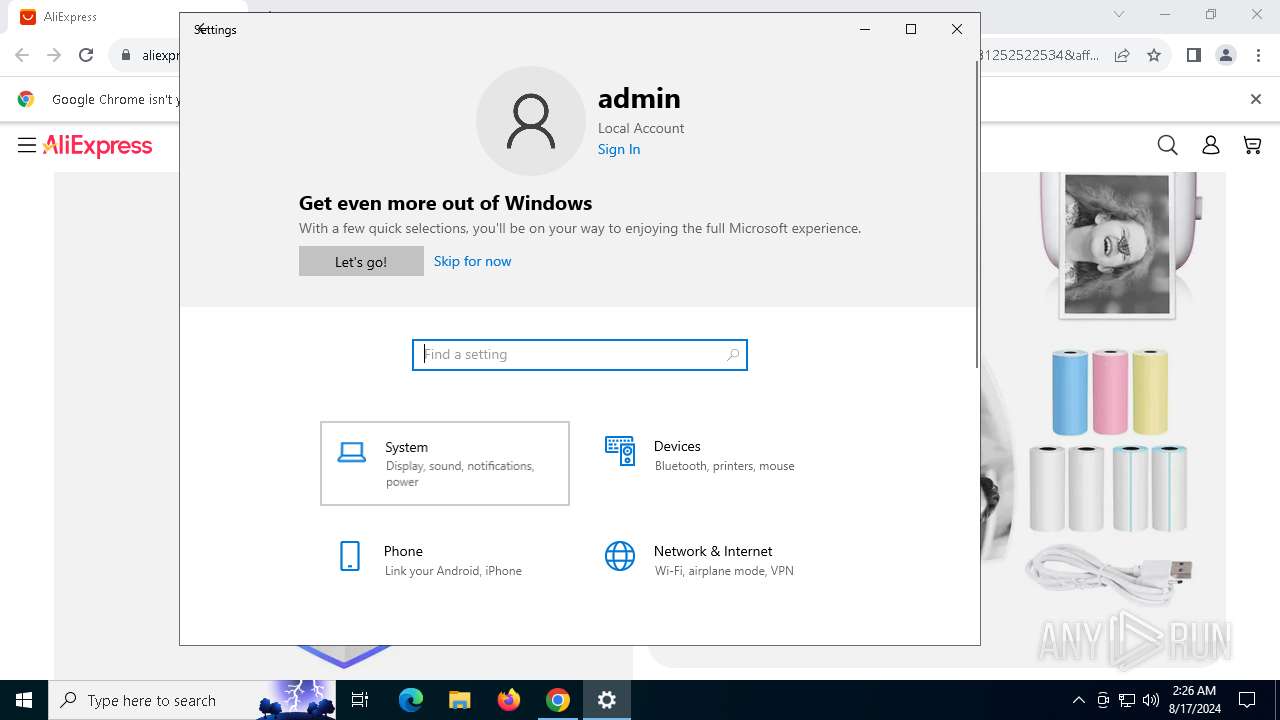1280x720 pixels.
Task: Open File Explorer from taskbar
Action: point(459,700)
